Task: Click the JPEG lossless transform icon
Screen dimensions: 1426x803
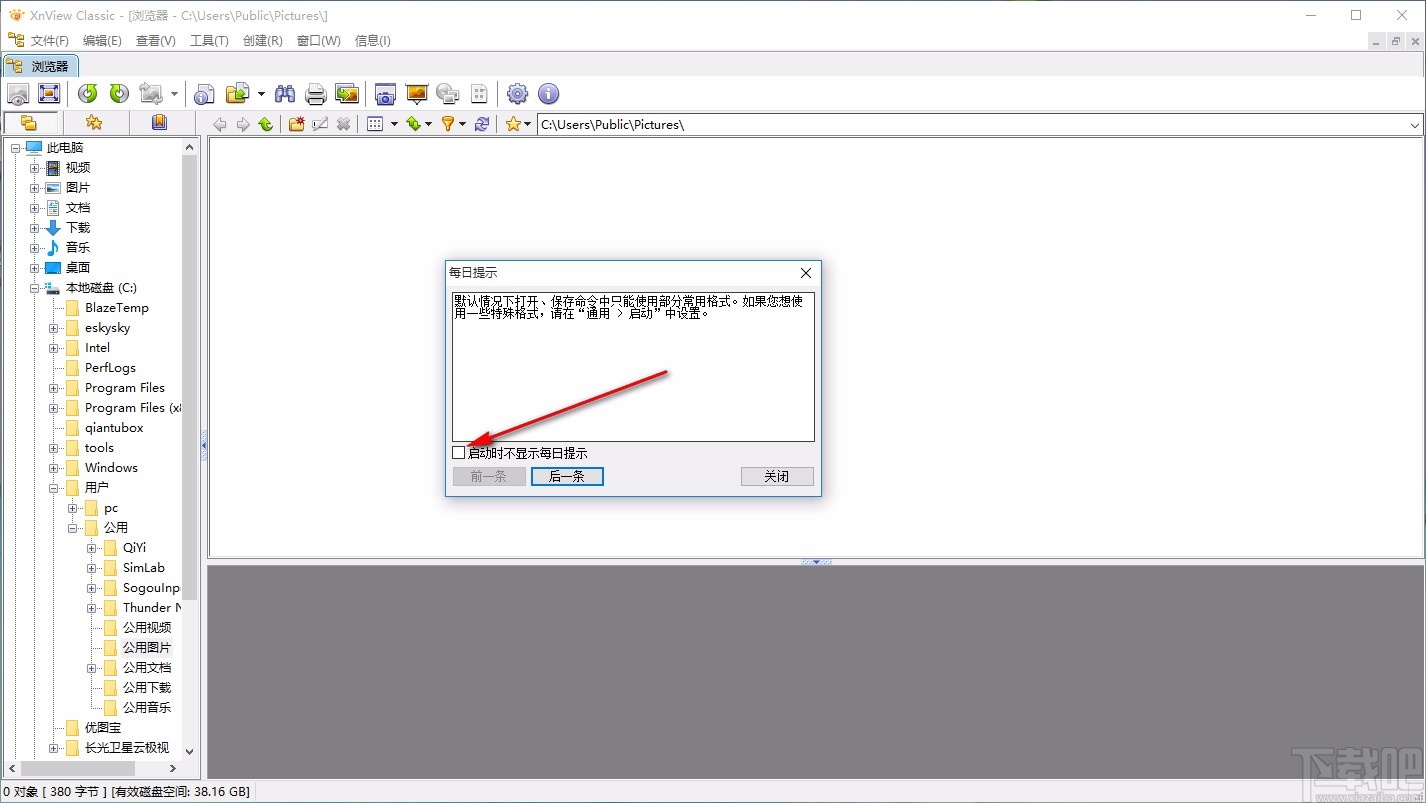Action: tap(151, 94)
